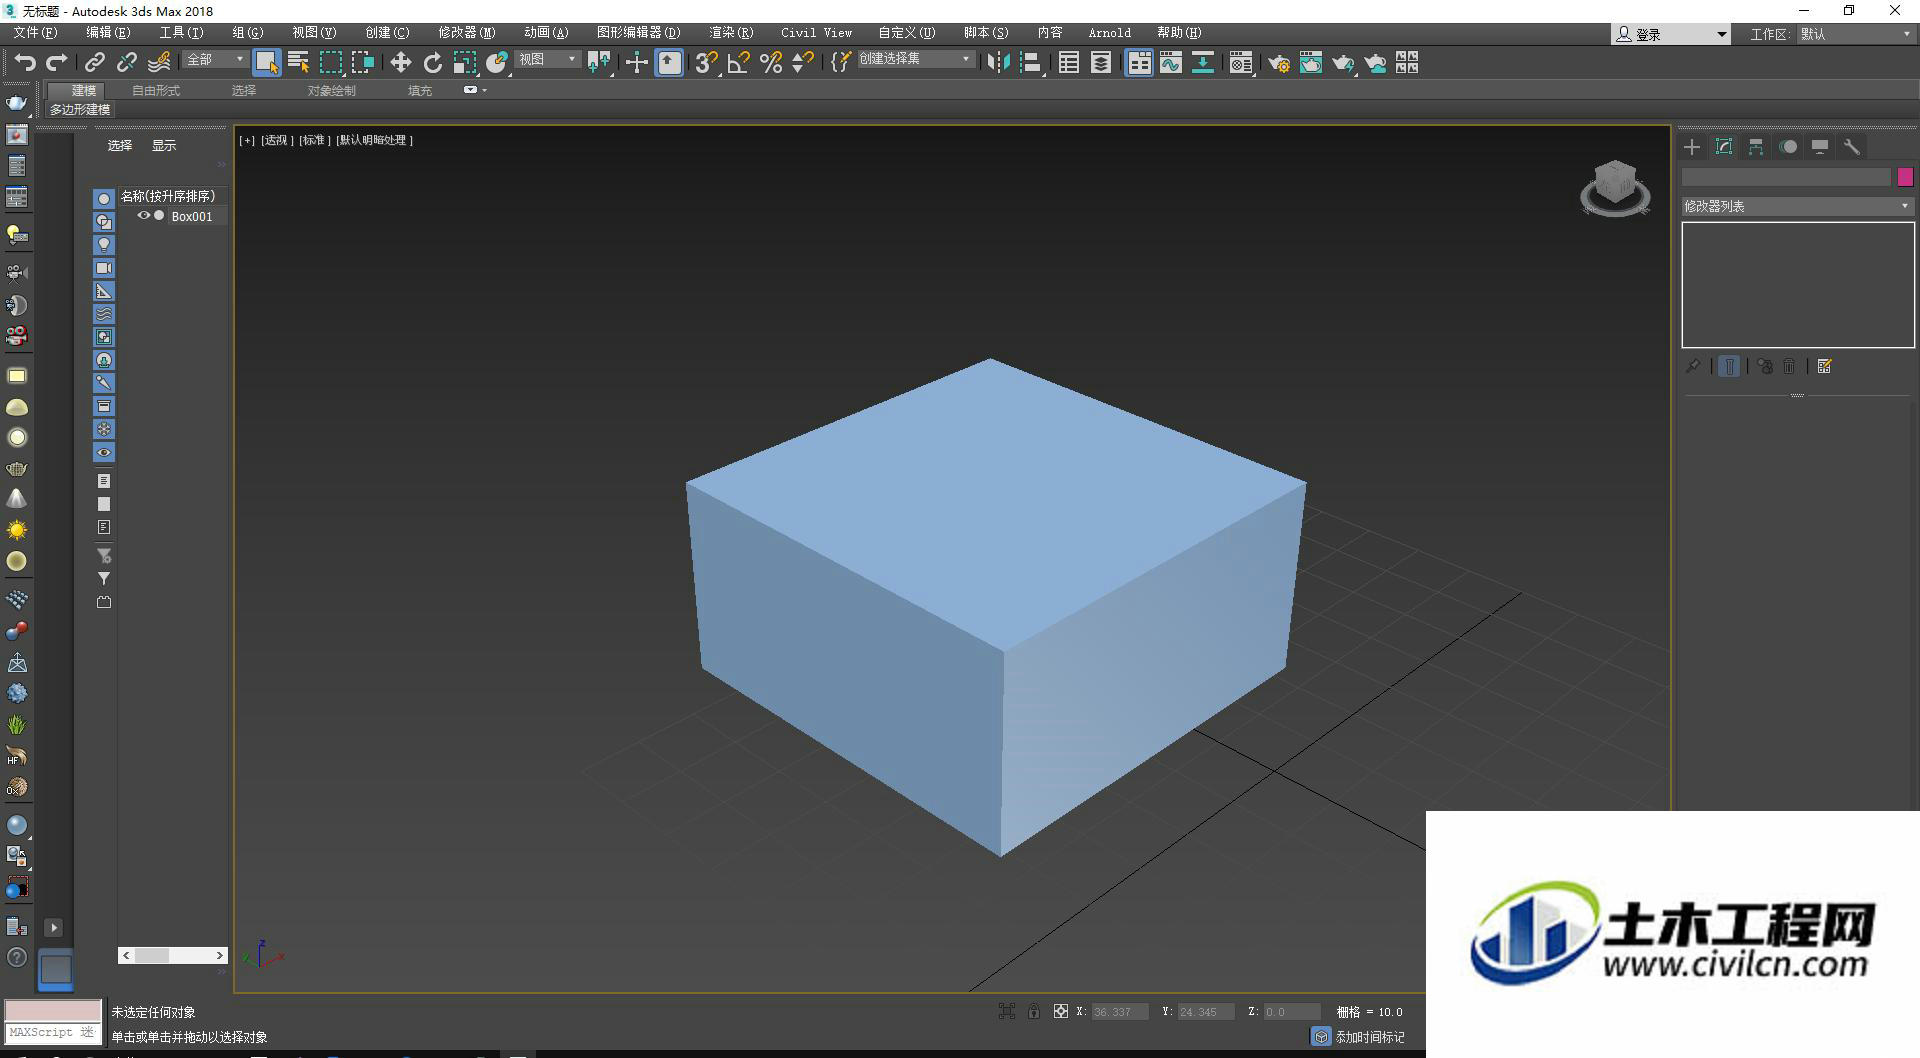
Task: Click Render in the Cloud icon
Action: click(1376, 63)
